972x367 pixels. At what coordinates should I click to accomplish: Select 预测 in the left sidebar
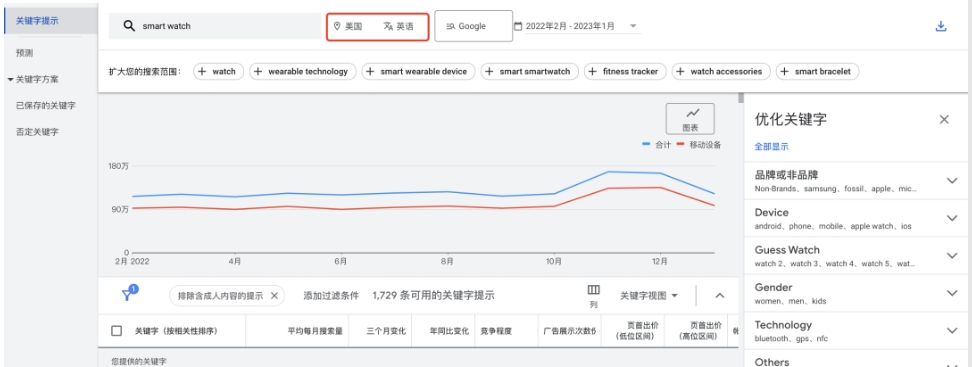tap(24, 53)
